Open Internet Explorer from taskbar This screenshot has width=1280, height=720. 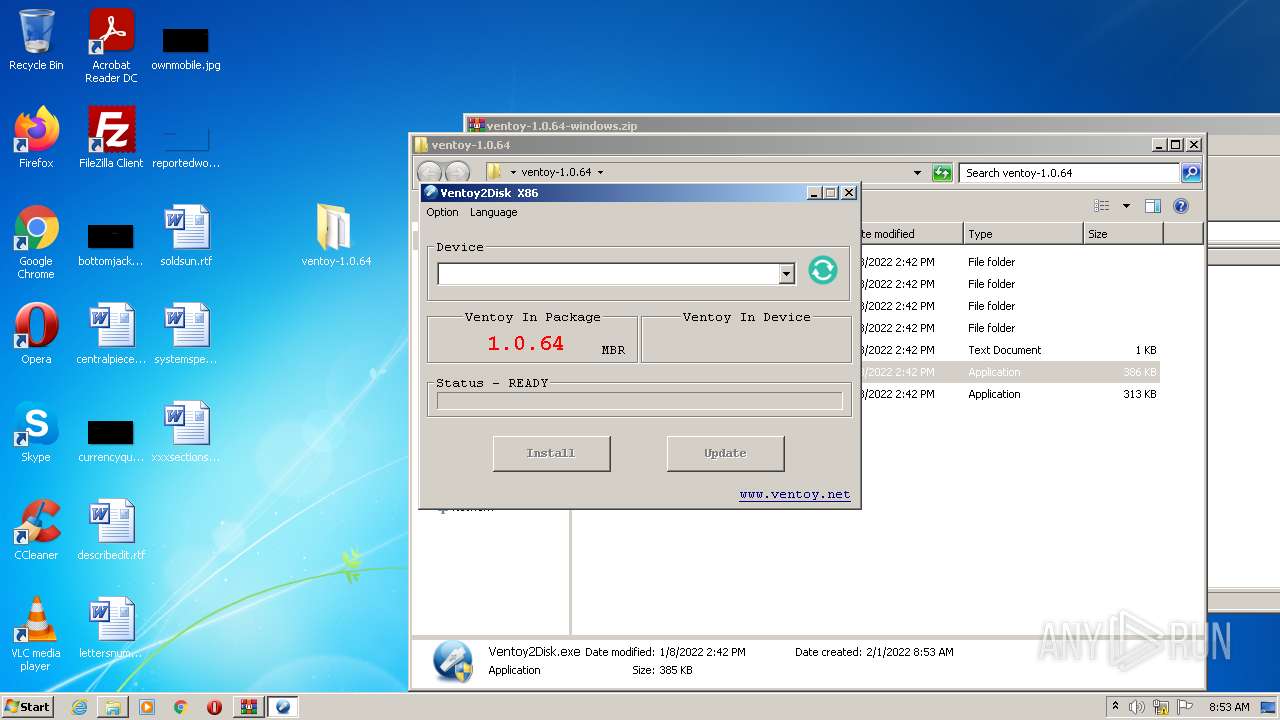tap(79, 707)
